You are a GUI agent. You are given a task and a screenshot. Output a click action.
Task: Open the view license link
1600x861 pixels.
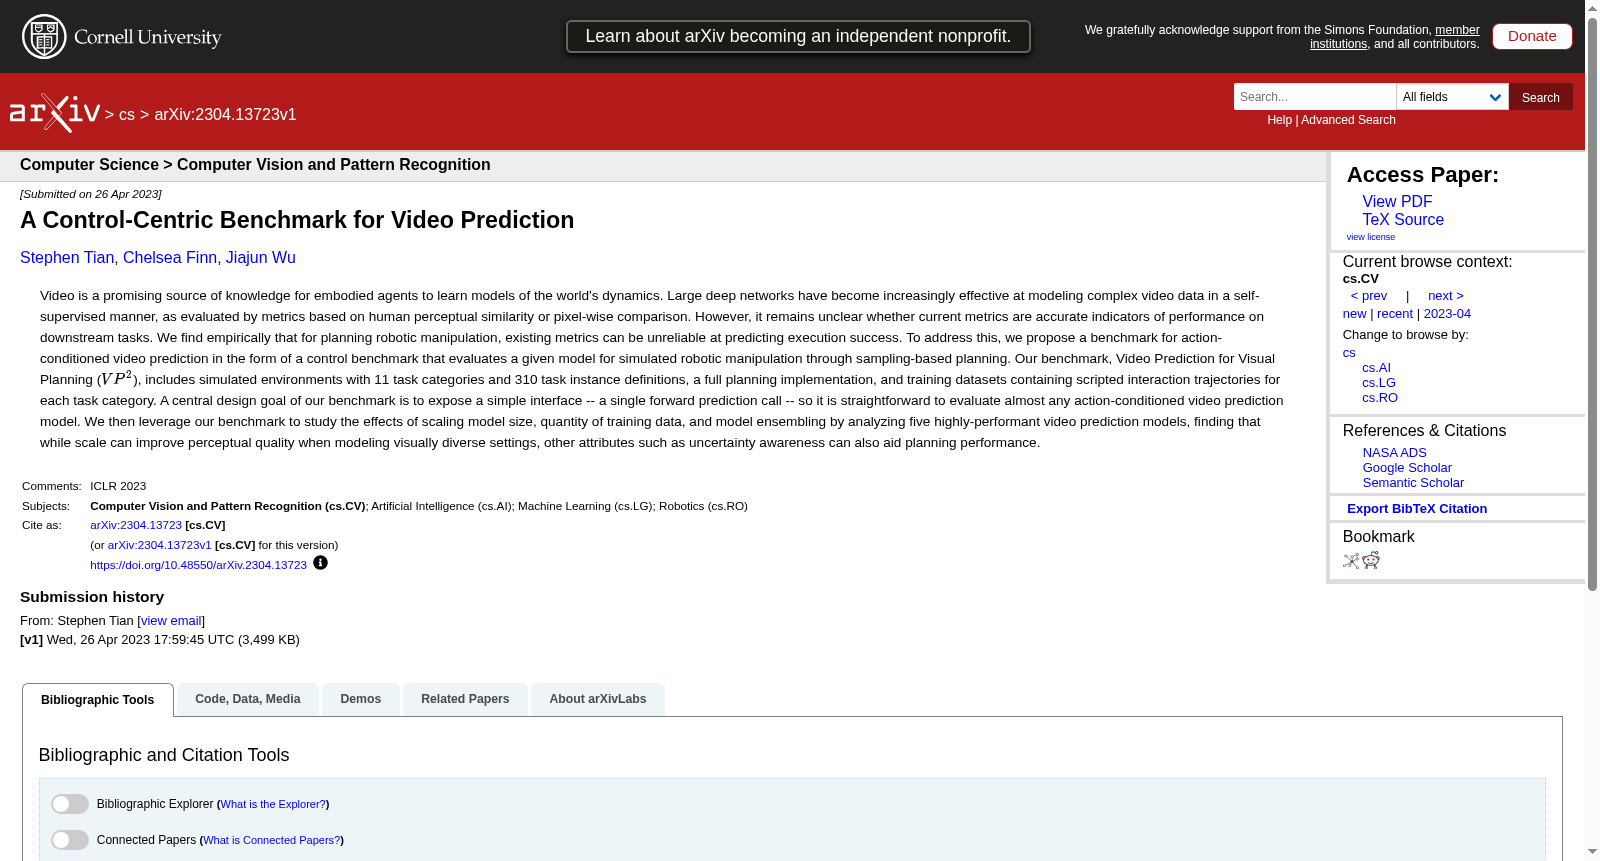(1371, 237)
